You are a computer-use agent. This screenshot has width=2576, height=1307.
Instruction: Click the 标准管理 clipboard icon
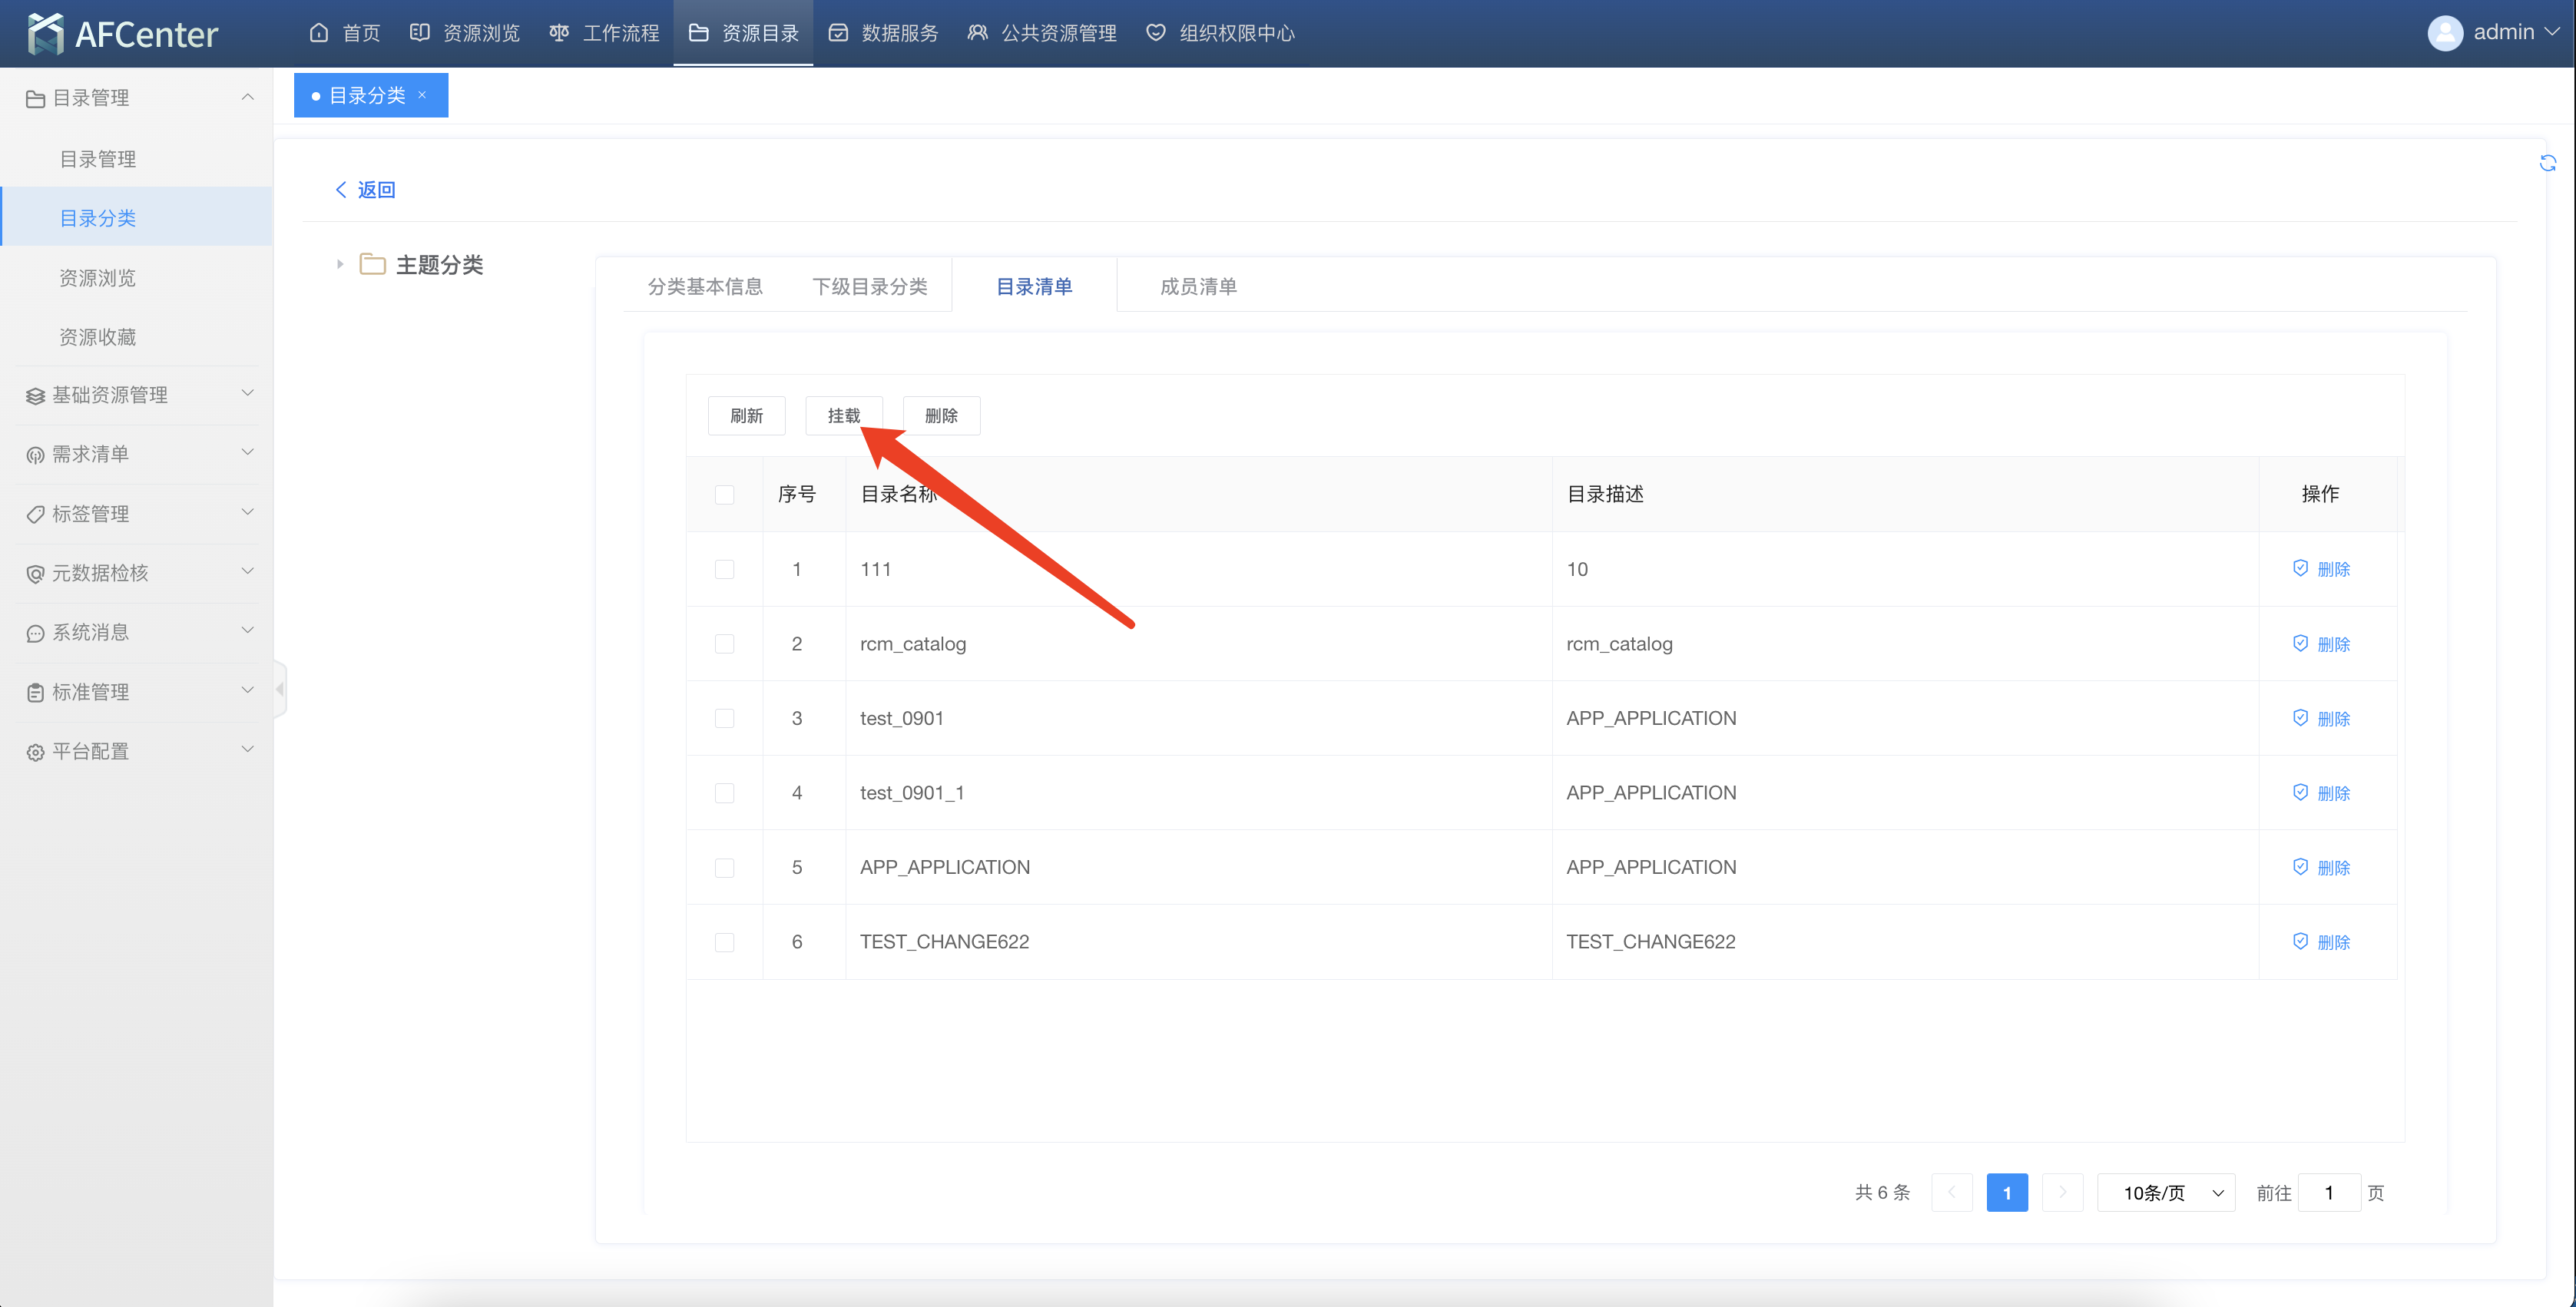pos(35,692)
